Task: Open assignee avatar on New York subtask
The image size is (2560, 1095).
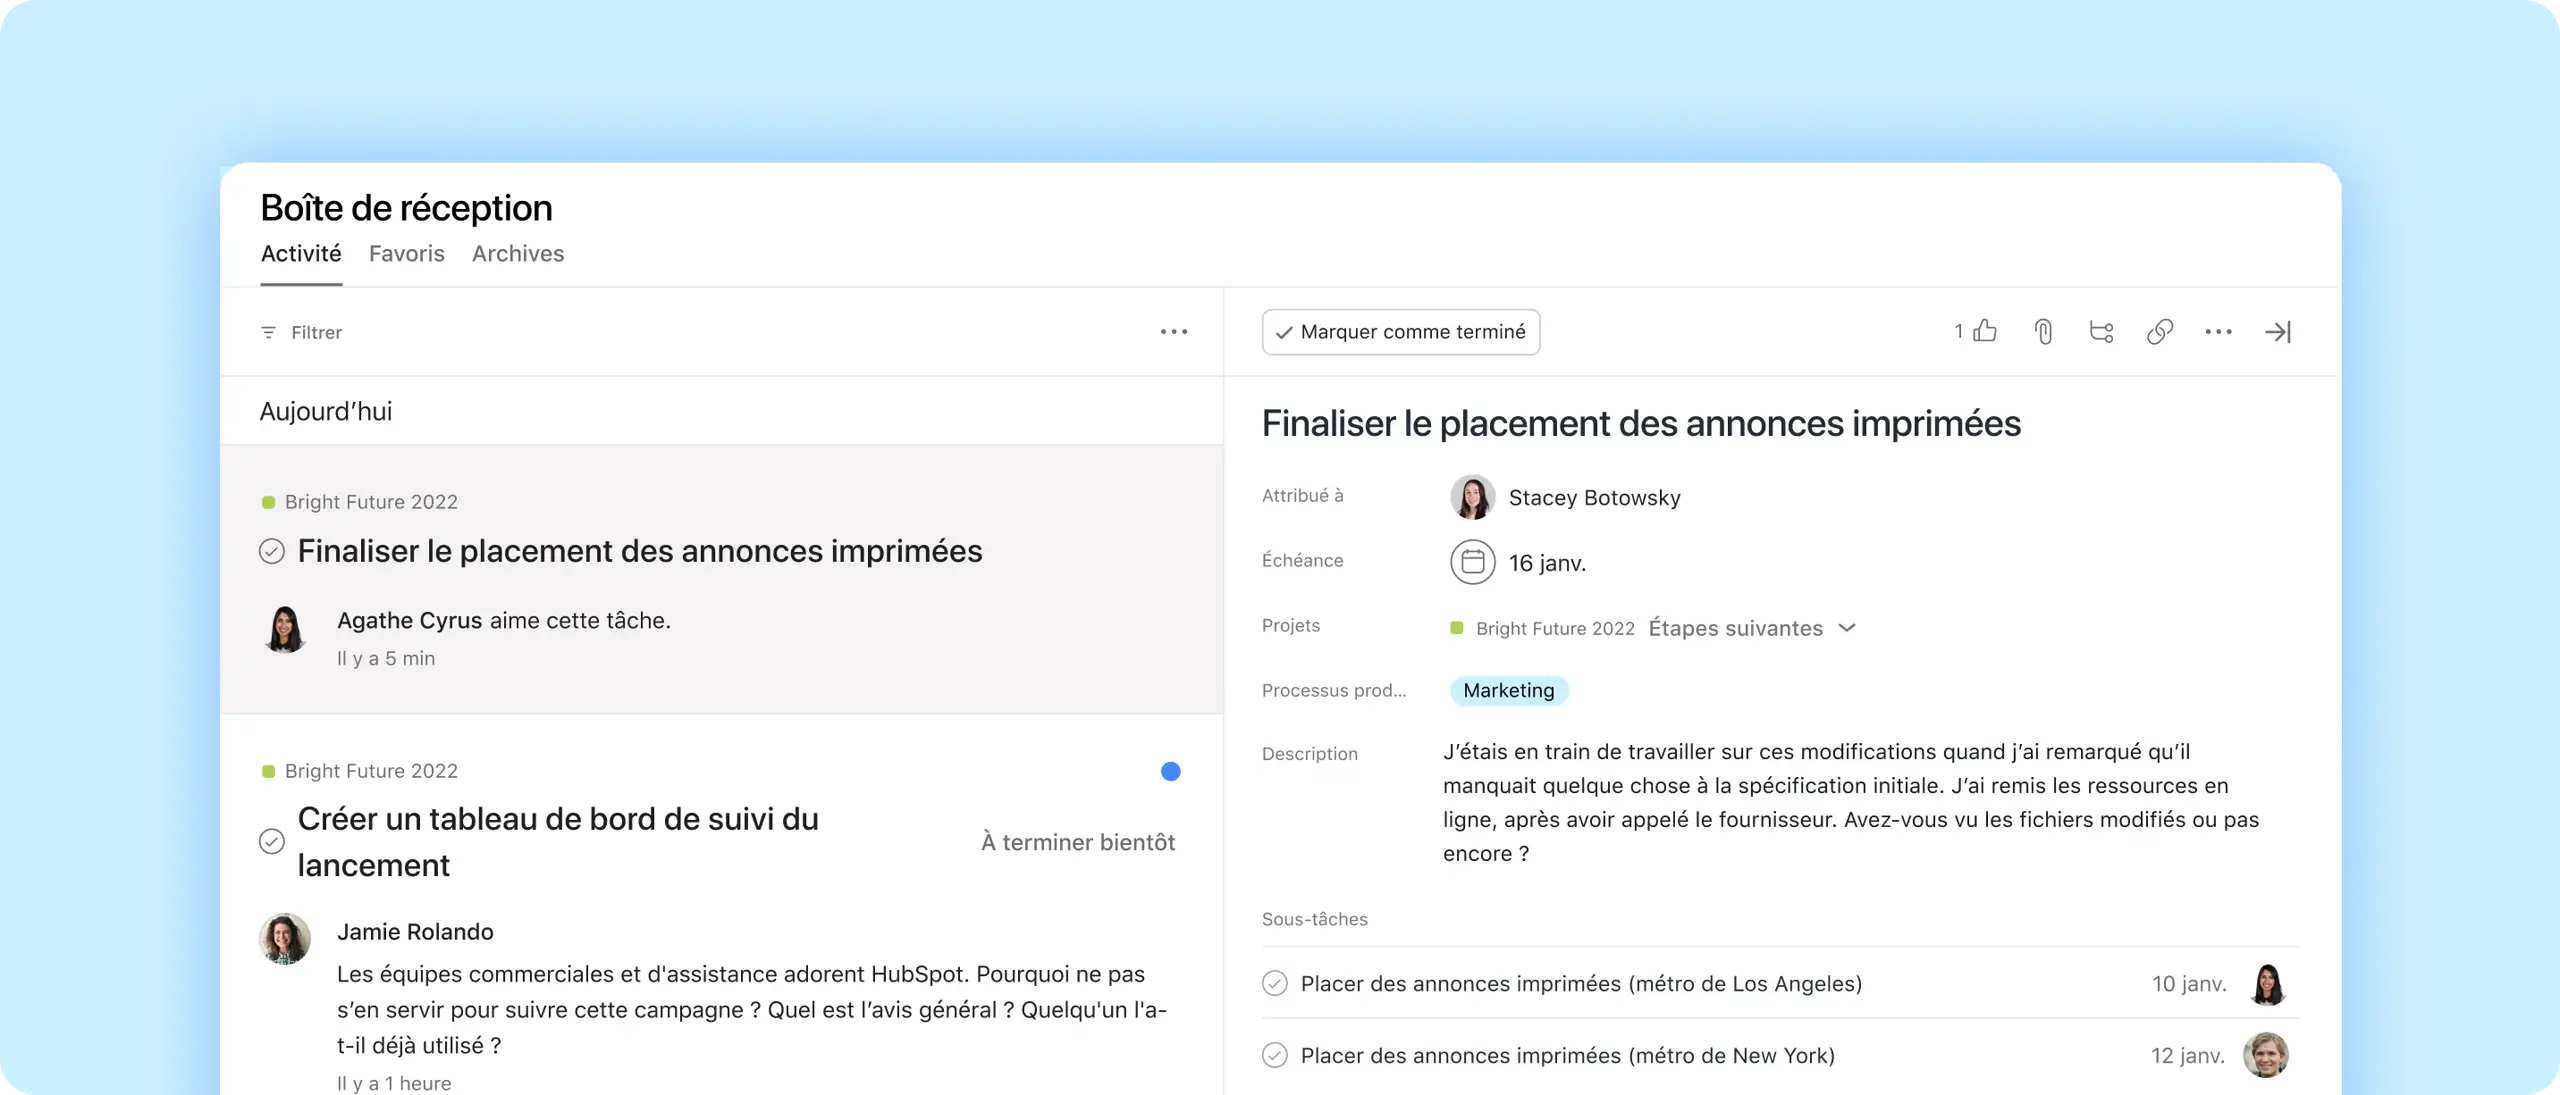Action: tap(2266, 1055)
